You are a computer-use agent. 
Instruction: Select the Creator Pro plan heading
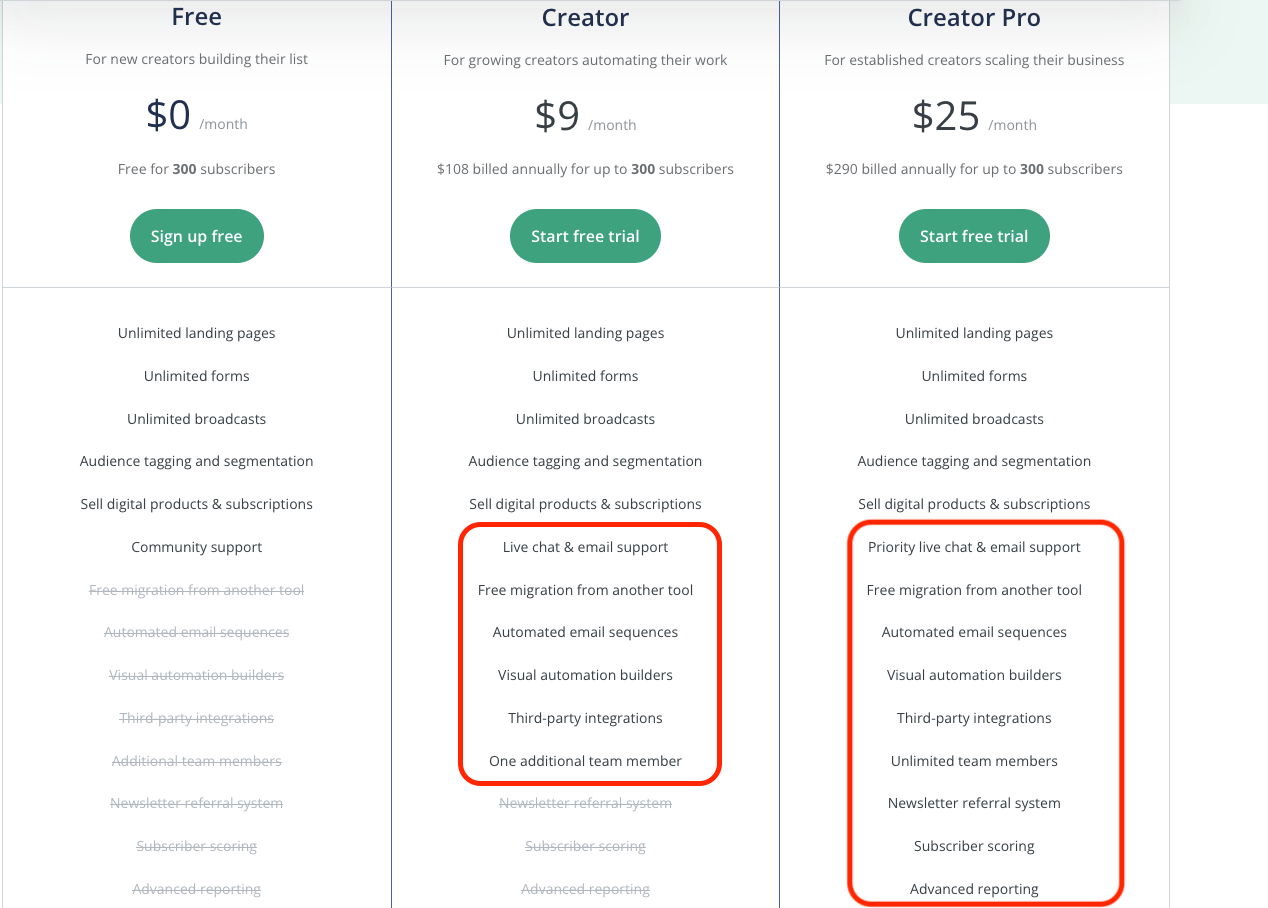[x=974, y=17]
